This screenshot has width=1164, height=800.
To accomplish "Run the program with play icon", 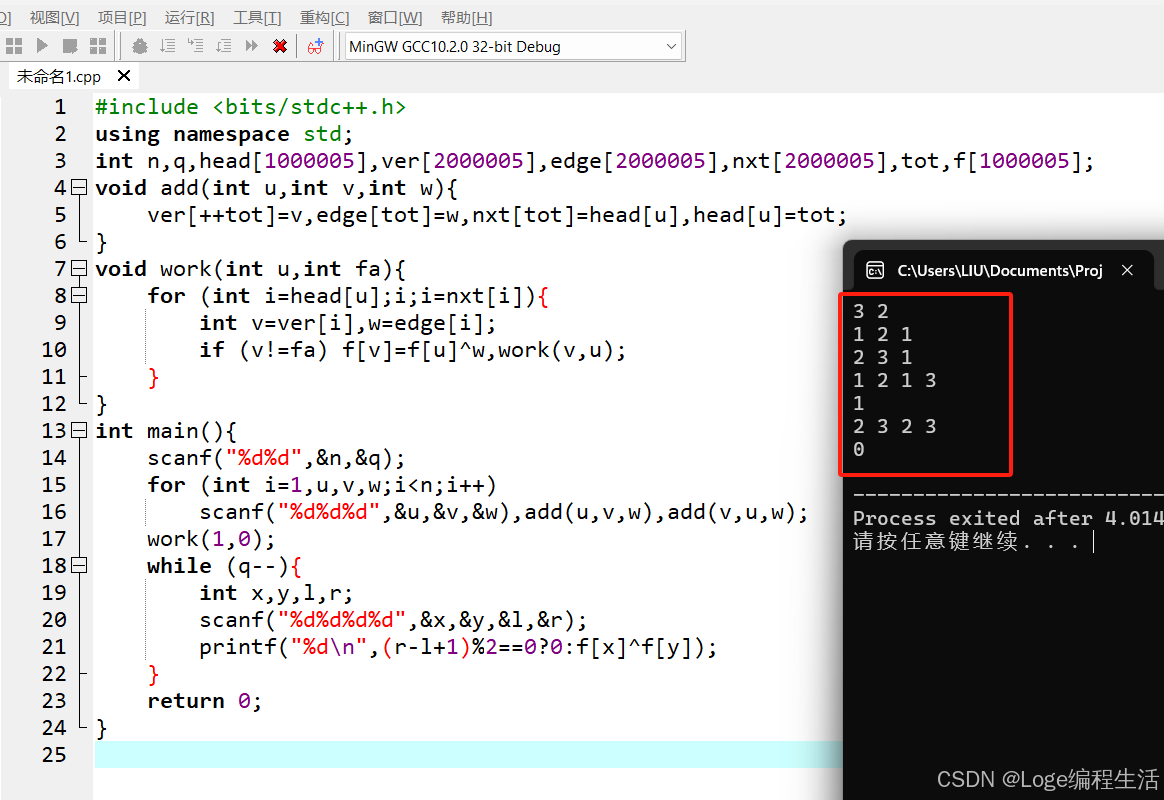I will [x=42, y=46].
